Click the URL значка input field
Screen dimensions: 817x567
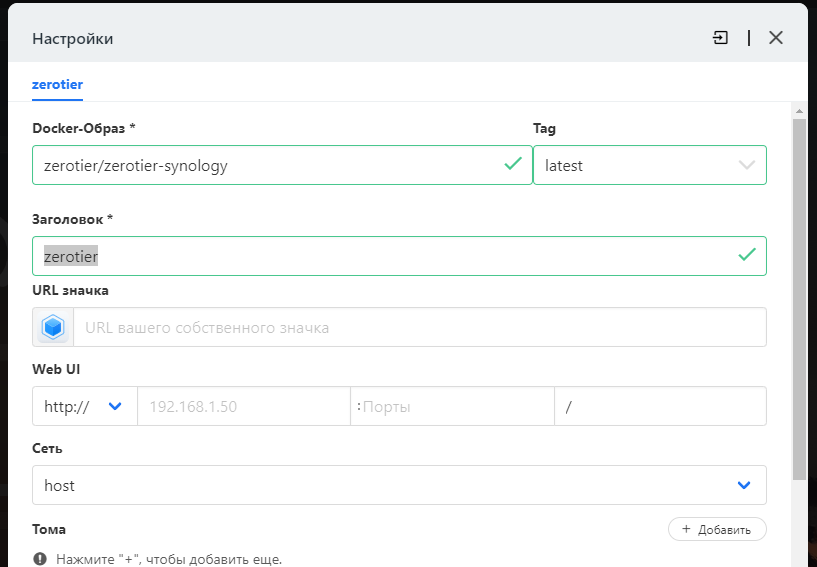420,327
